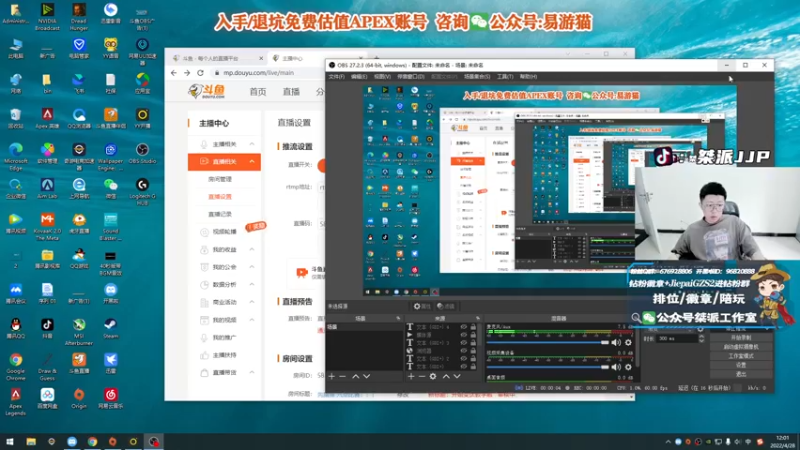Remove selected scene with minus icon

pos(343,377)
